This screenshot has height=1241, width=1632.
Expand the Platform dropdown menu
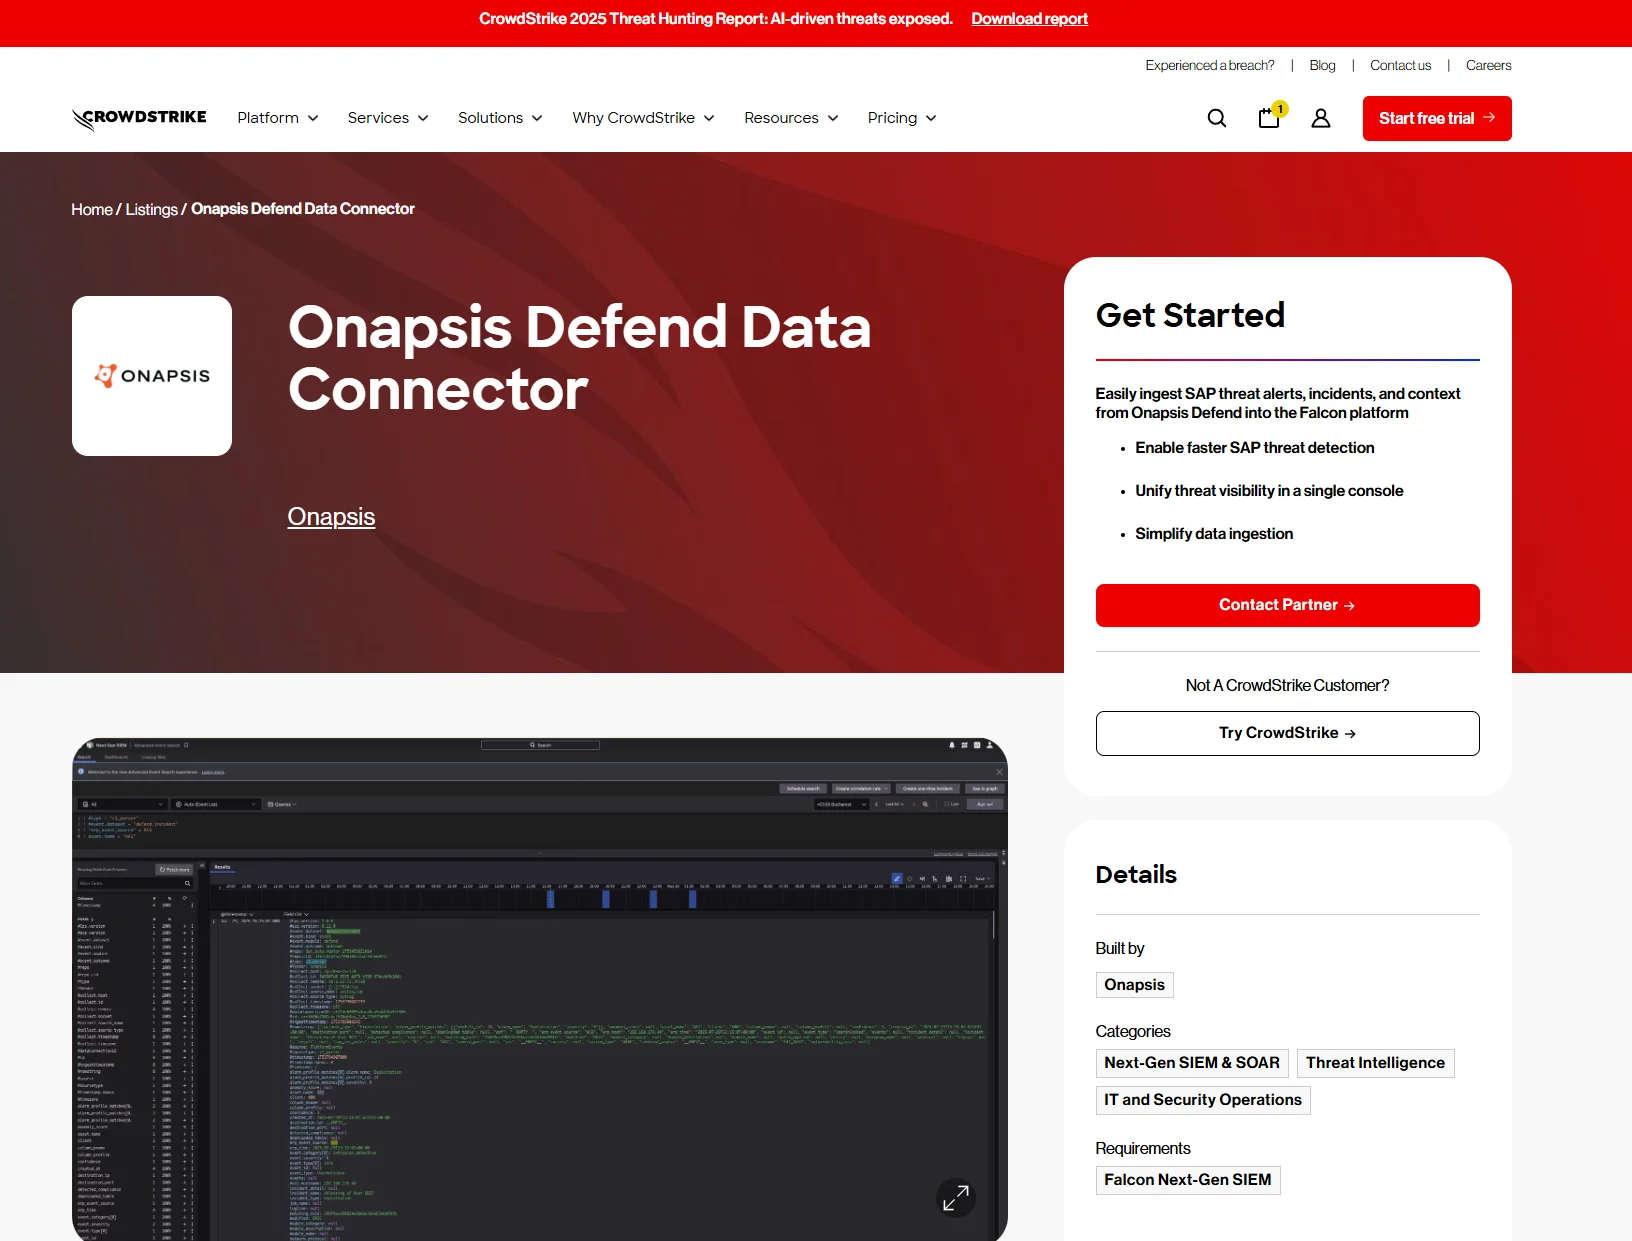pyautogui.click(x=278, y=118)
